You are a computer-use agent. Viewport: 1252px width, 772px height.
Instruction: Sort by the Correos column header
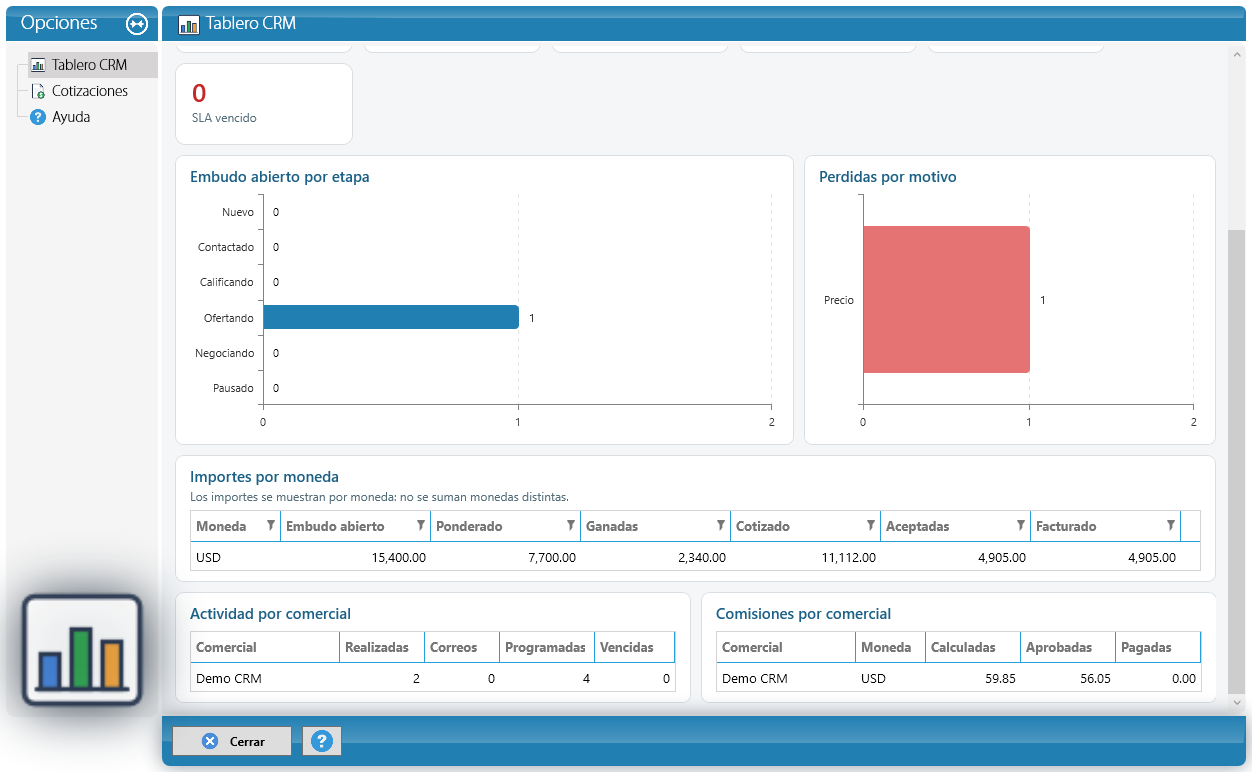point(462,647)
